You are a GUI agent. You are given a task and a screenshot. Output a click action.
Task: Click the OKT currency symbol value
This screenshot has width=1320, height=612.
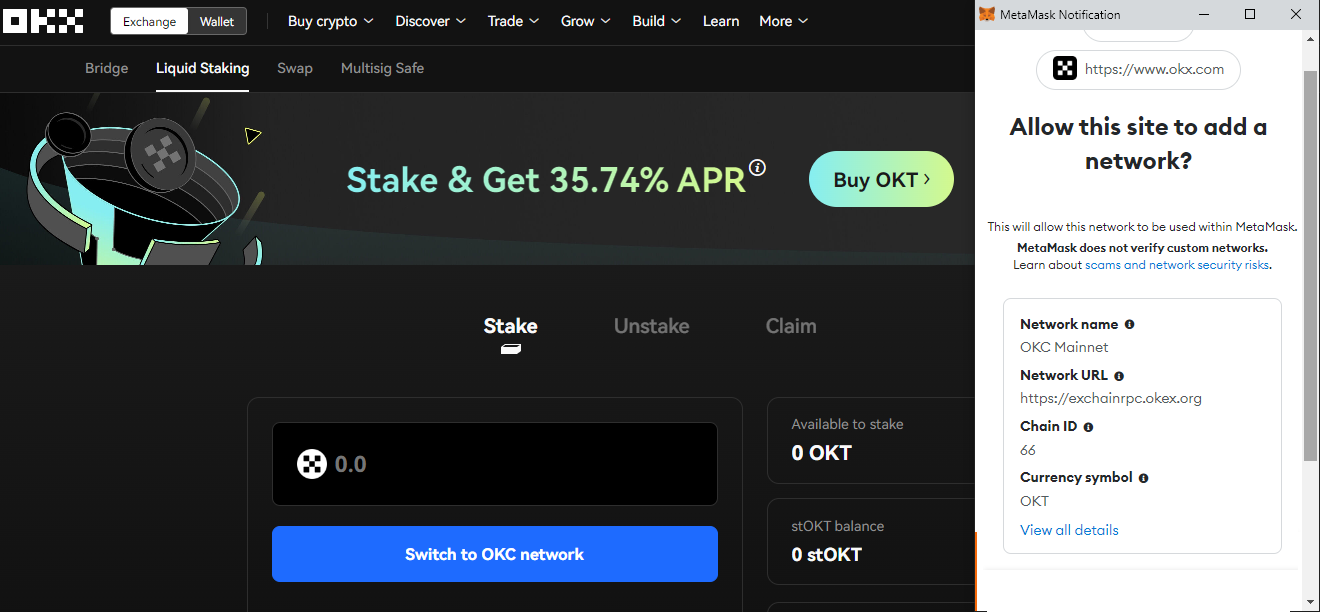(1034, 501)
